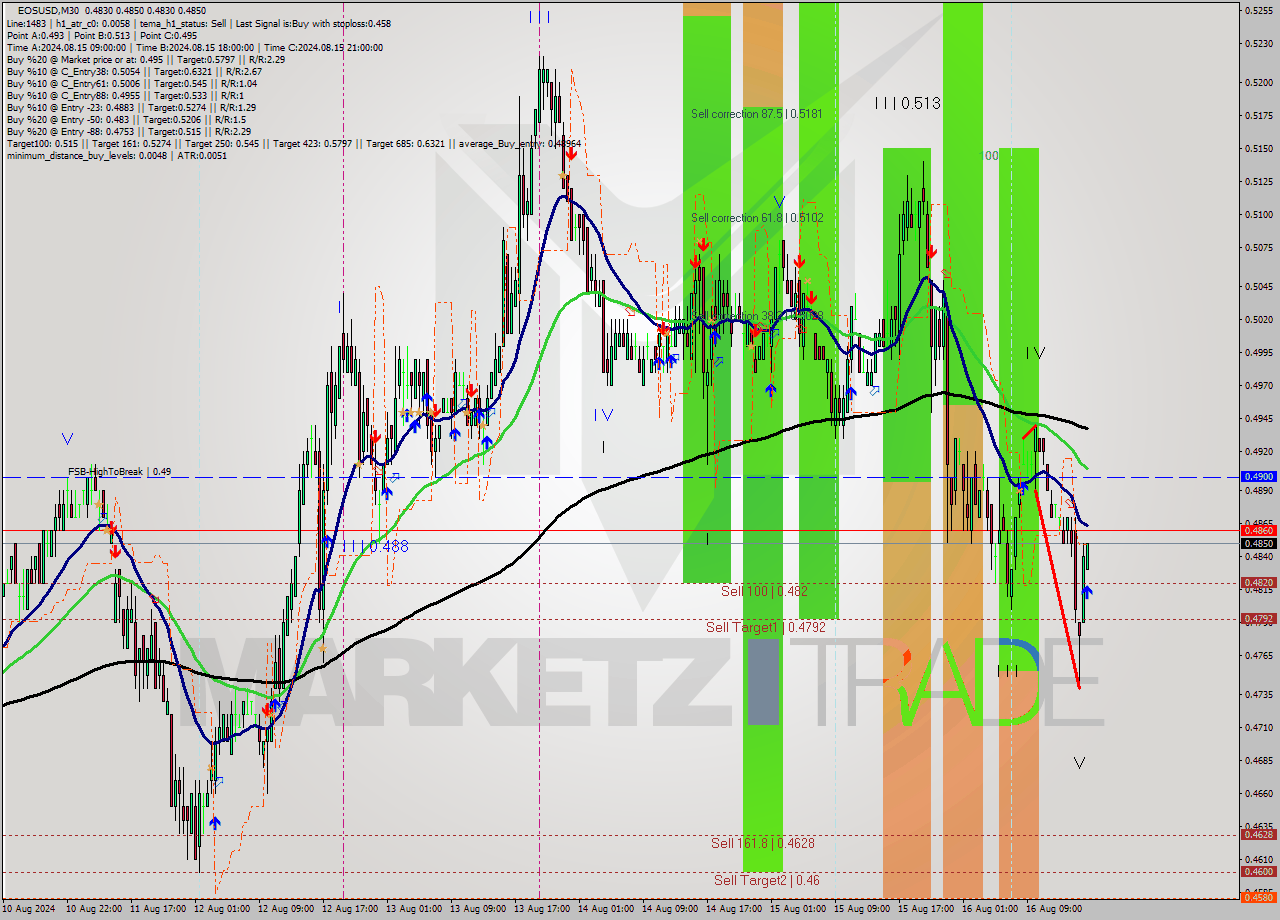This screenshot has height=920, width=1280.
Task: Click the 'Buy %10 @ Entry -23: 0.4883' line
Action: [x=131, y=107]
